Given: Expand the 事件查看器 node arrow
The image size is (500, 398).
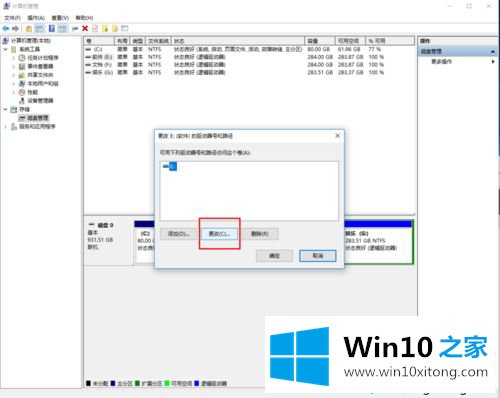Looking at the screenshot, I should (13, 67).
